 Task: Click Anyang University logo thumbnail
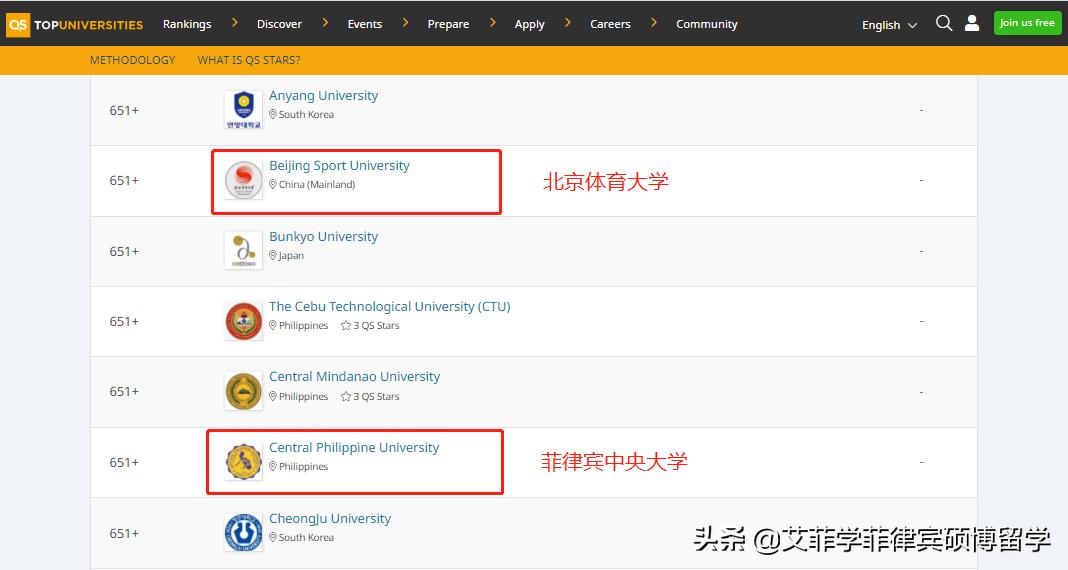[x=243, y=110]
